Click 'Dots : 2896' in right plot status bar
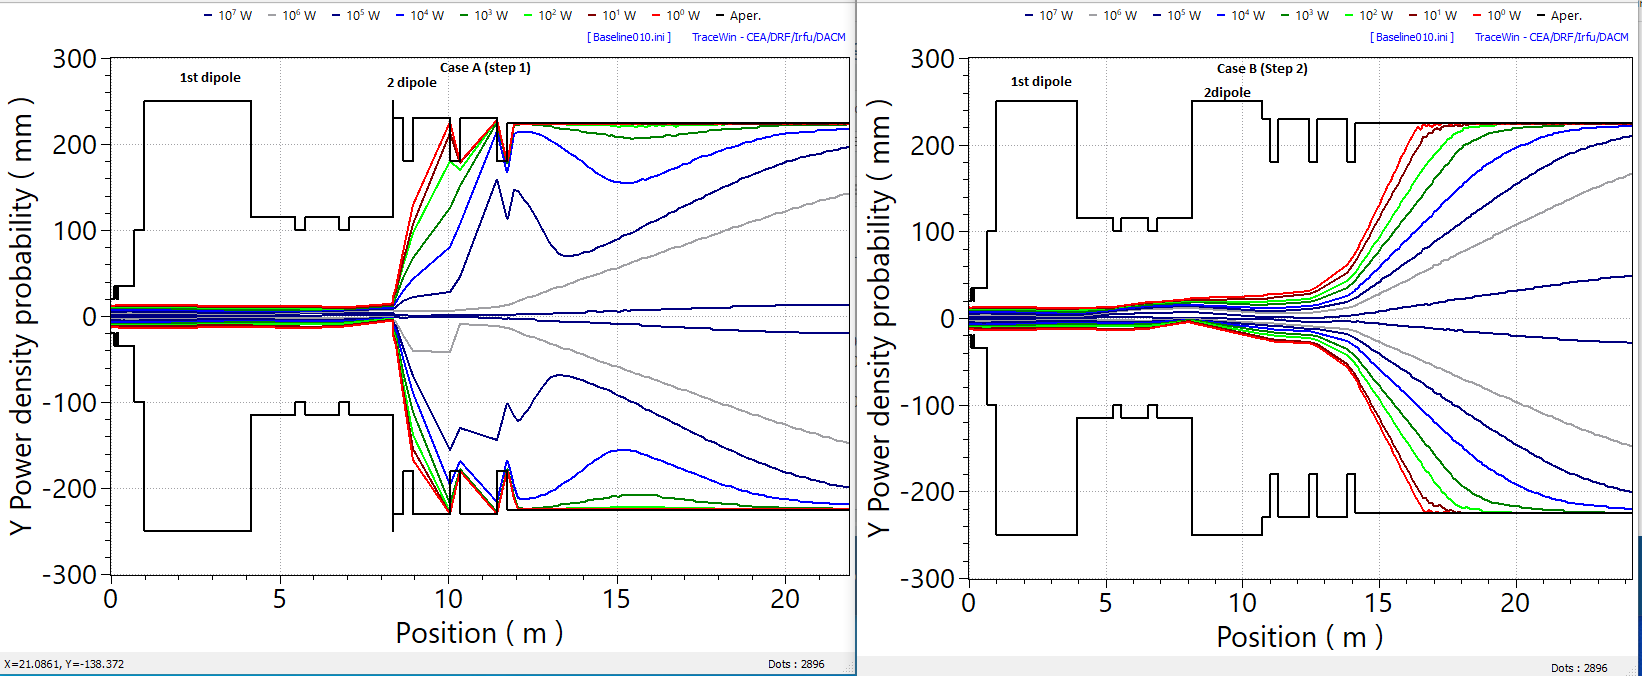 (x=1579, y=668)
